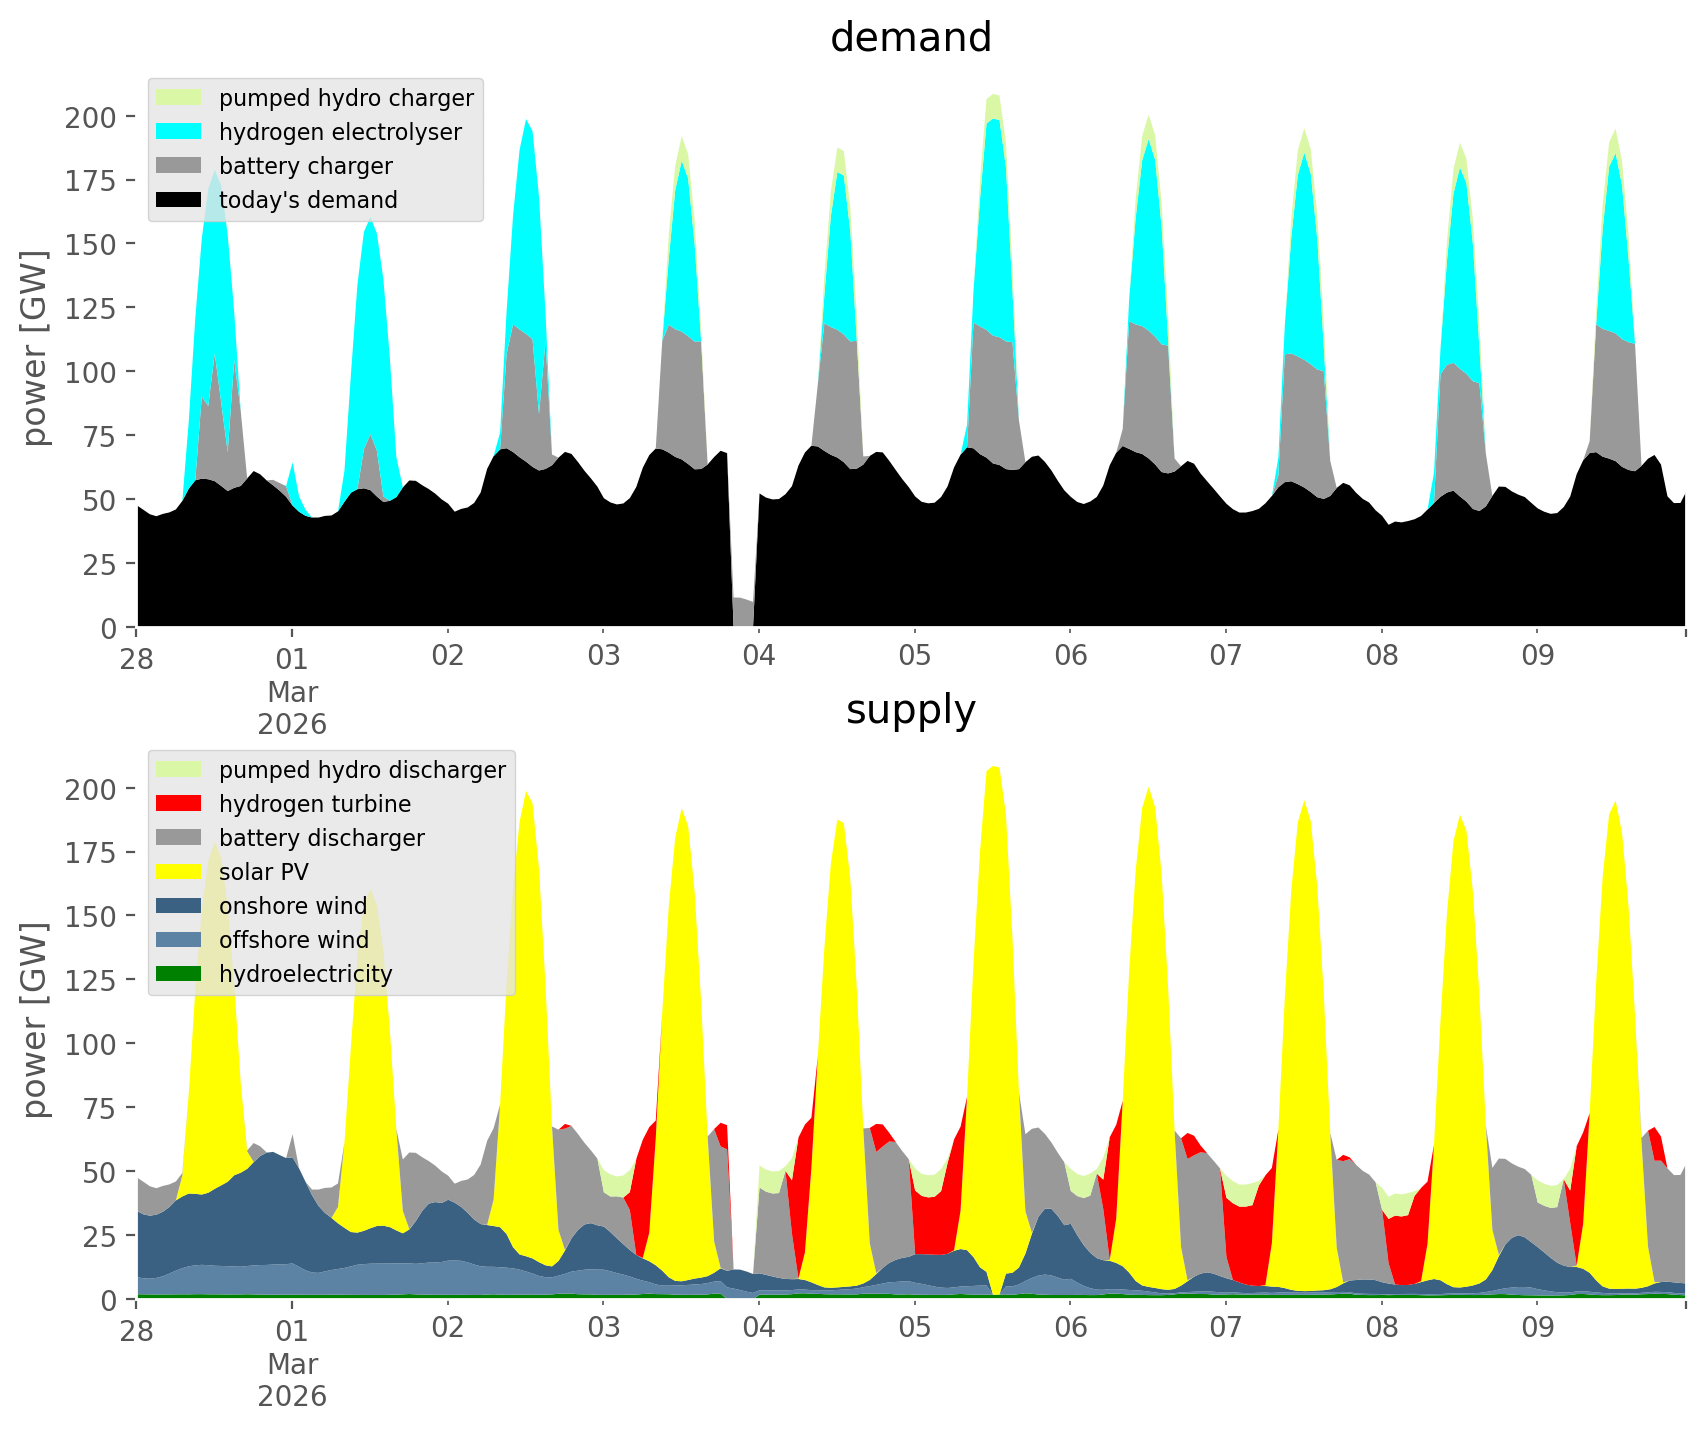The image size is (1706, 1431).
Task: Click the dark blue onshore wind swatch
Action: point(179,906)
